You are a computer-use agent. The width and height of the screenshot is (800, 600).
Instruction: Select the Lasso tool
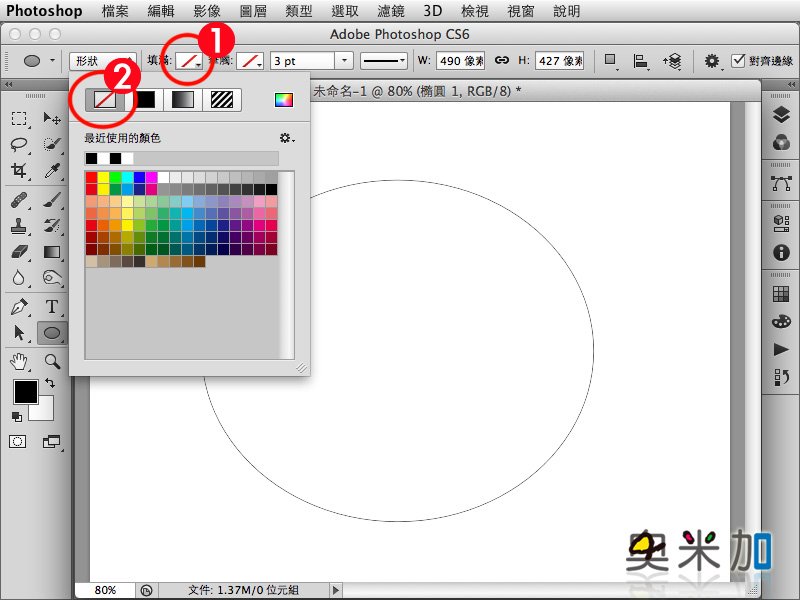(x=19, y=144)
